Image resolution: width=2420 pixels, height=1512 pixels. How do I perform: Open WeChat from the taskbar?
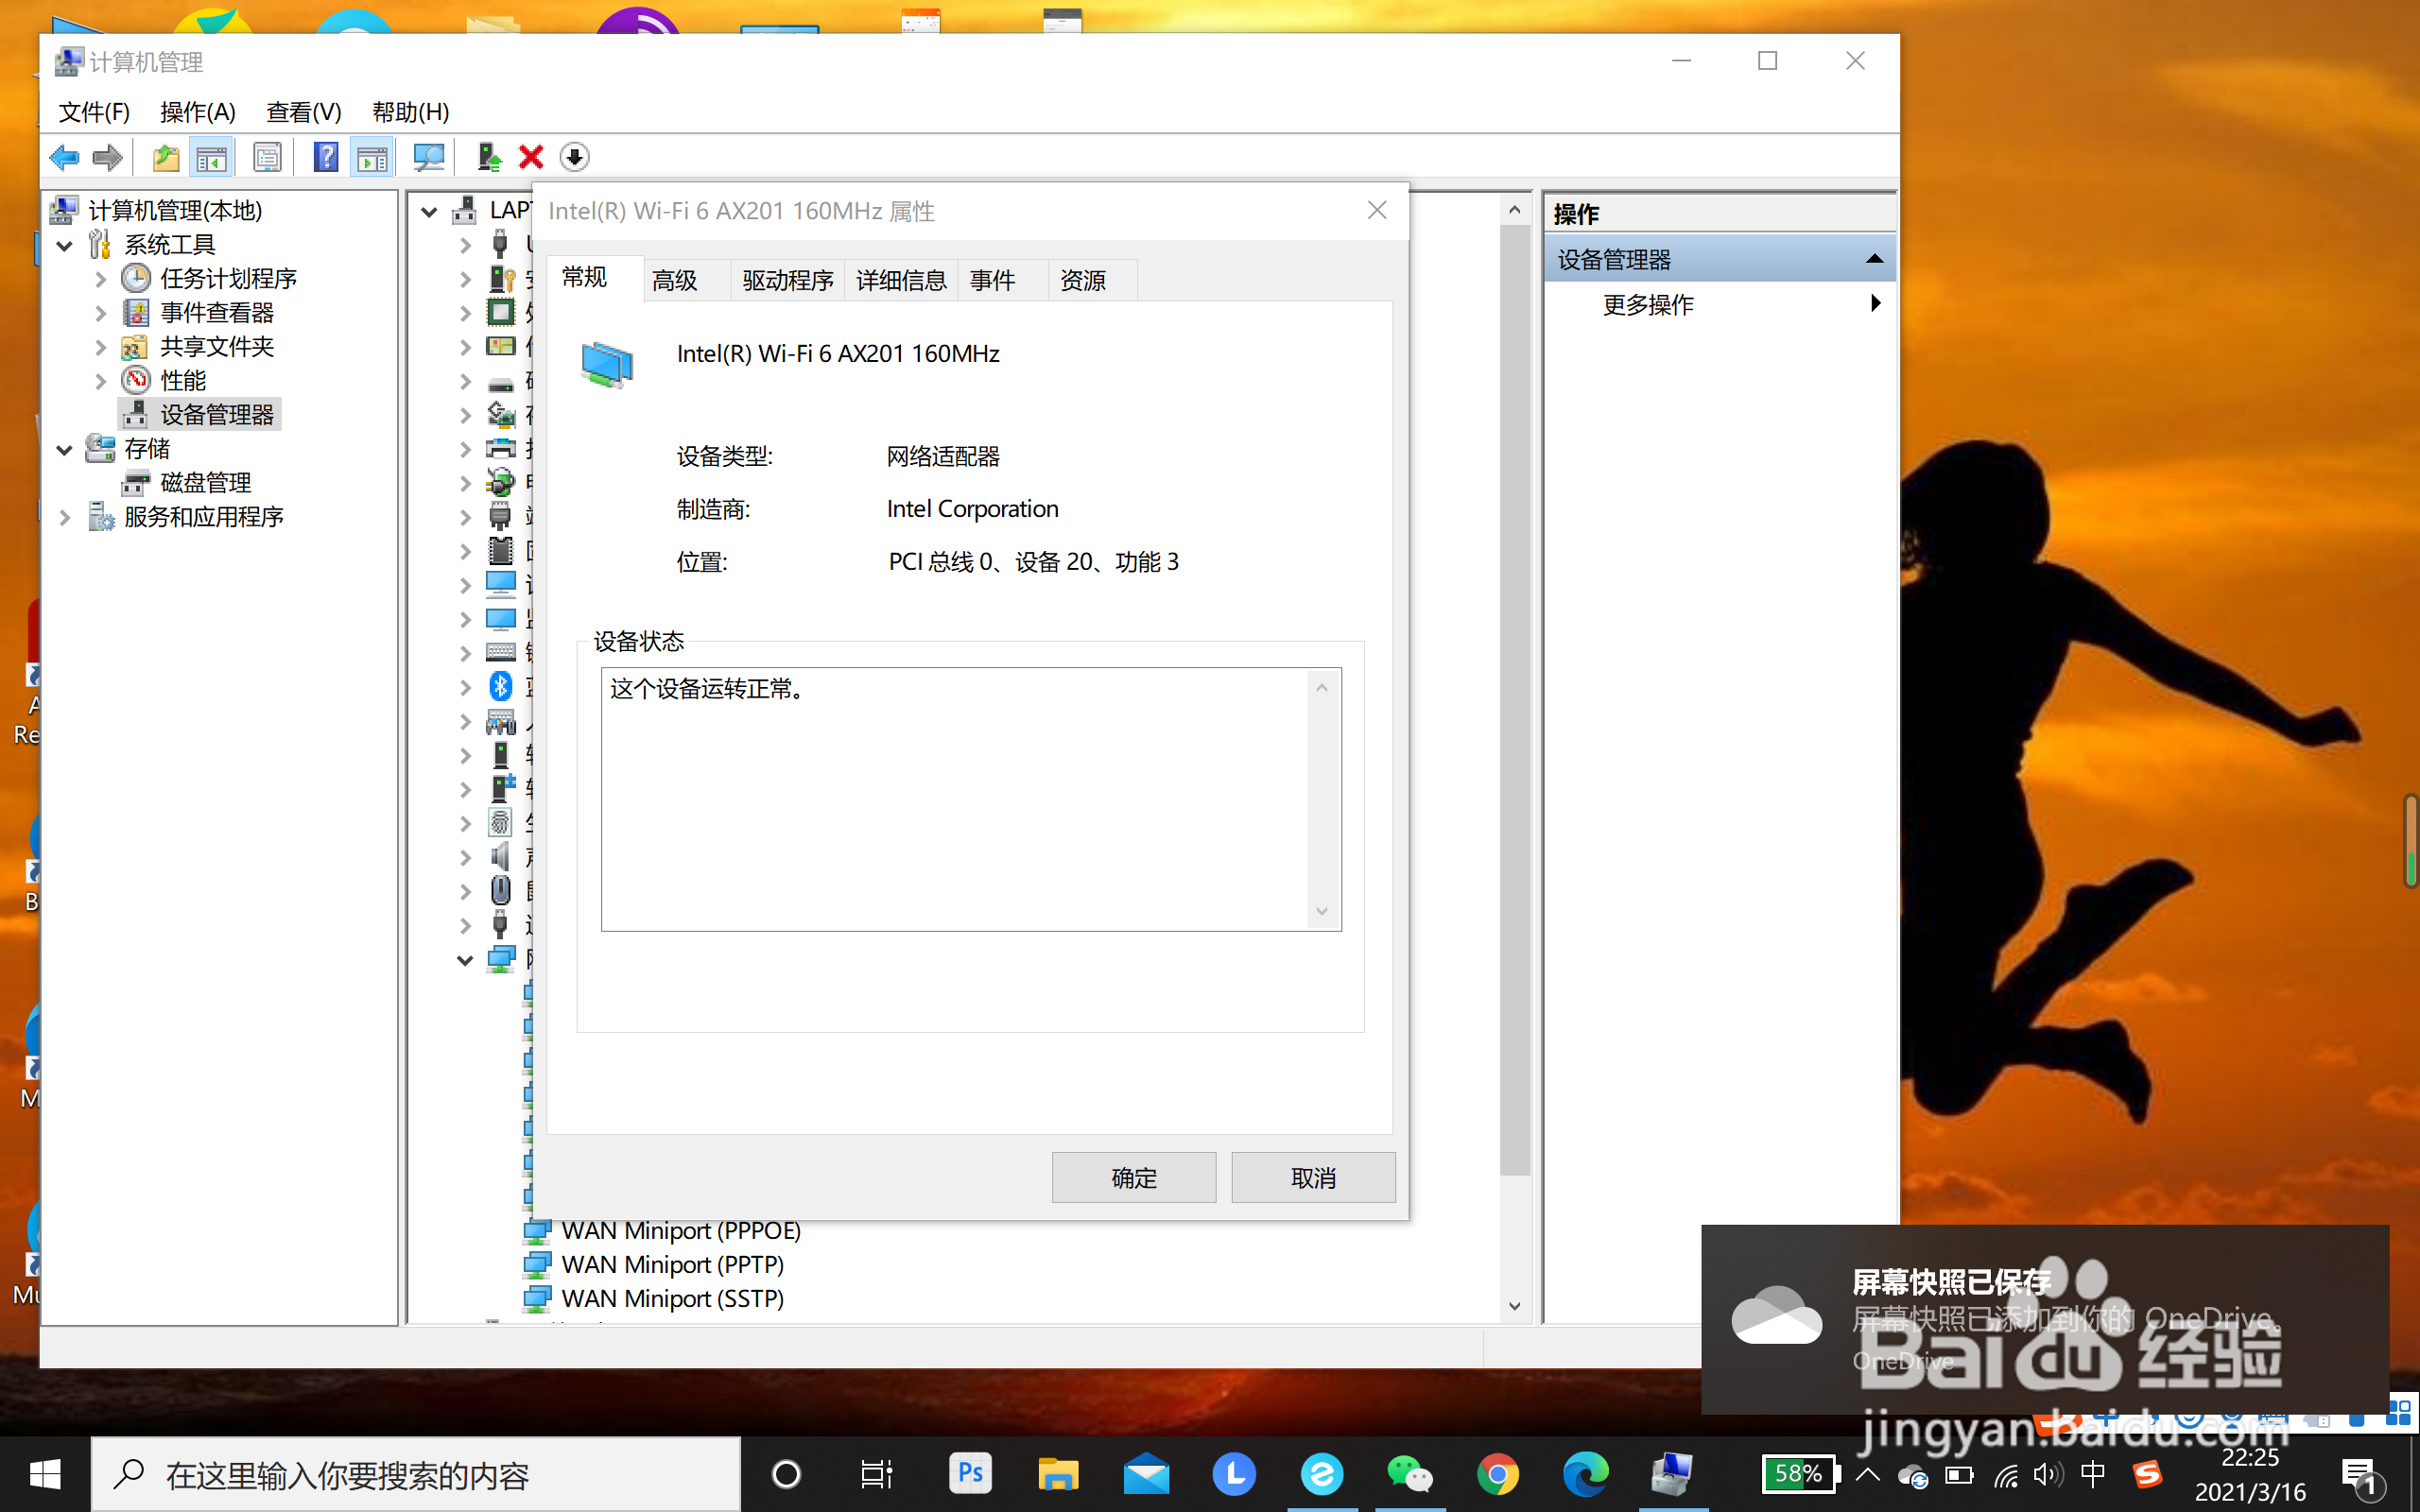[1409, 1474]
